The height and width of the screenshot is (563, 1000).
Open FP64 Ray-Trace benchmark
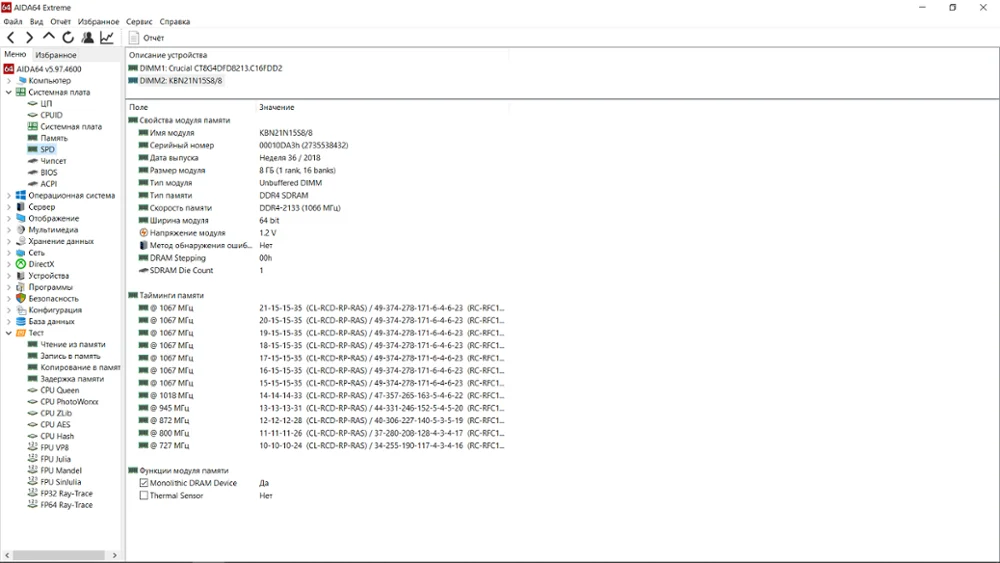[66, 506]
